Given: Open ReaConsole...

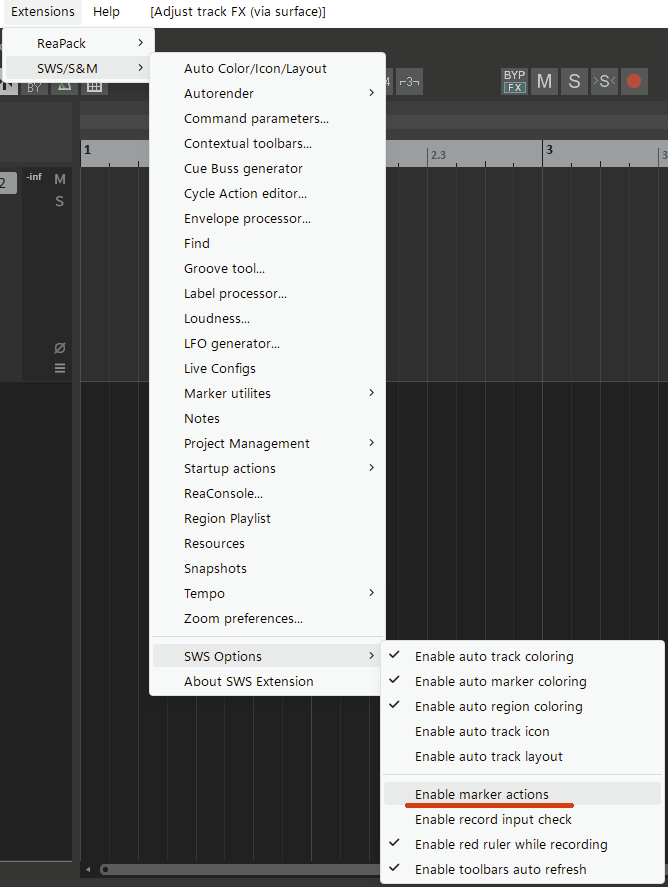Looking at the screenshot, I should [268, 493].
